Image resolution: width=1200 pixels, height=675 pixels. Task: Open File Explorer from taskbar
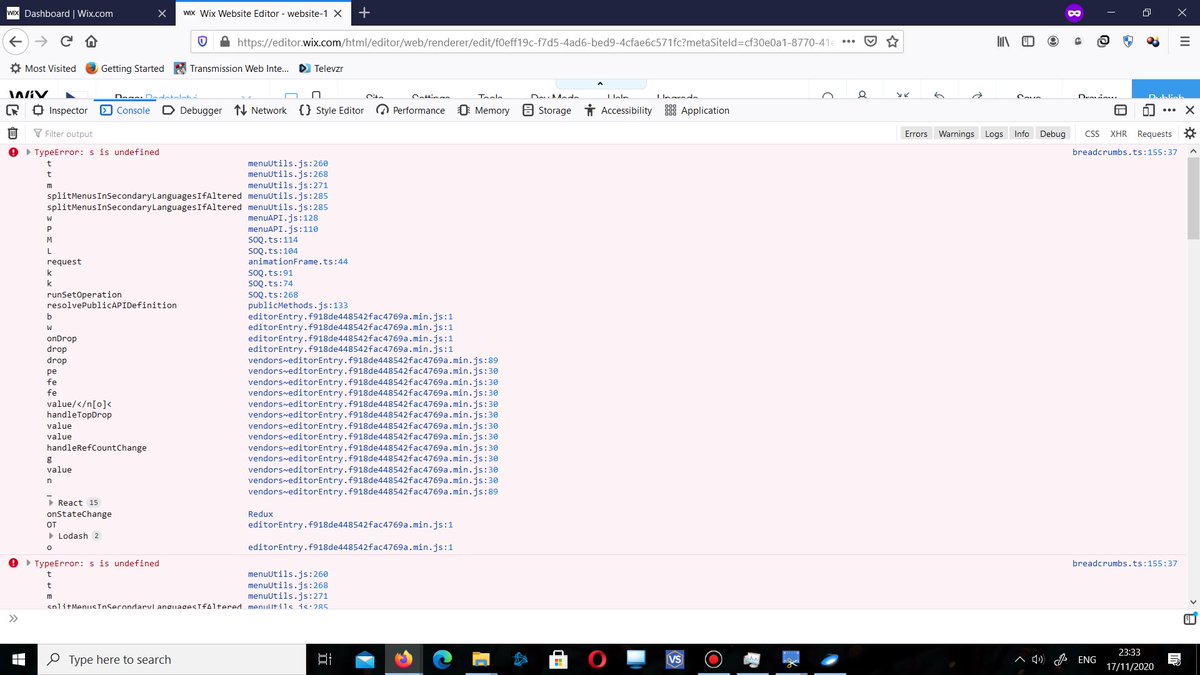coord(481,659)
